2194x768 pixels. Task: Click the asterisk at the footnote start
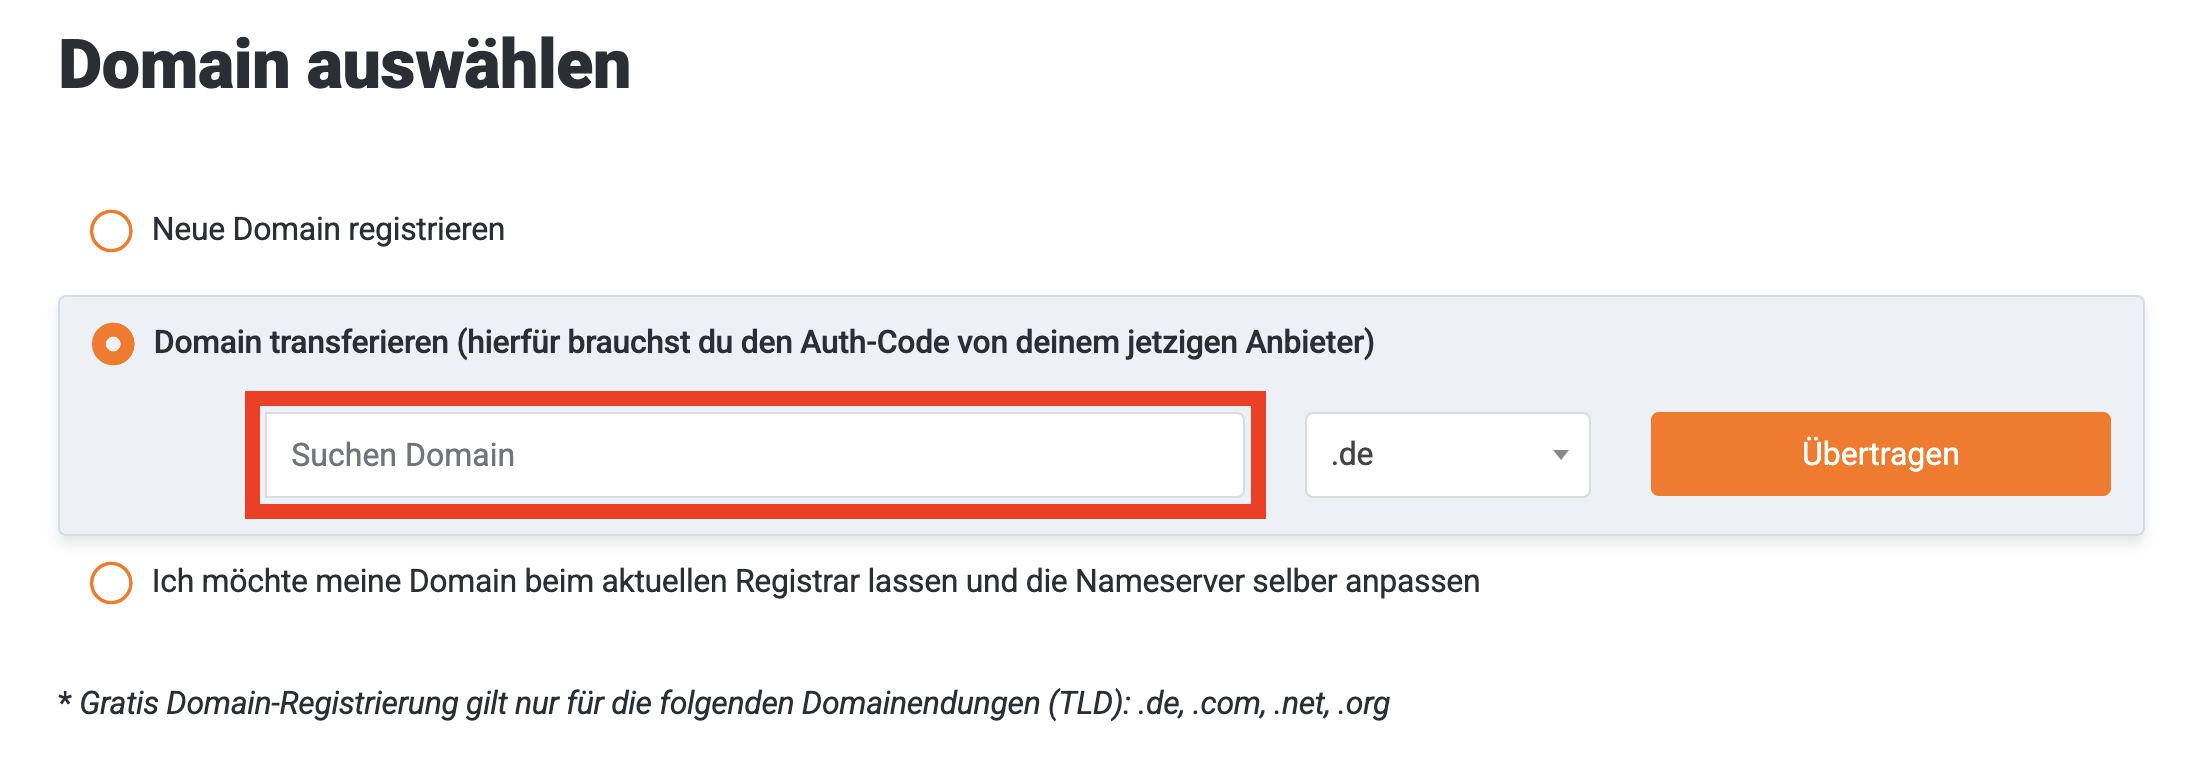click(x=66, y=701)
